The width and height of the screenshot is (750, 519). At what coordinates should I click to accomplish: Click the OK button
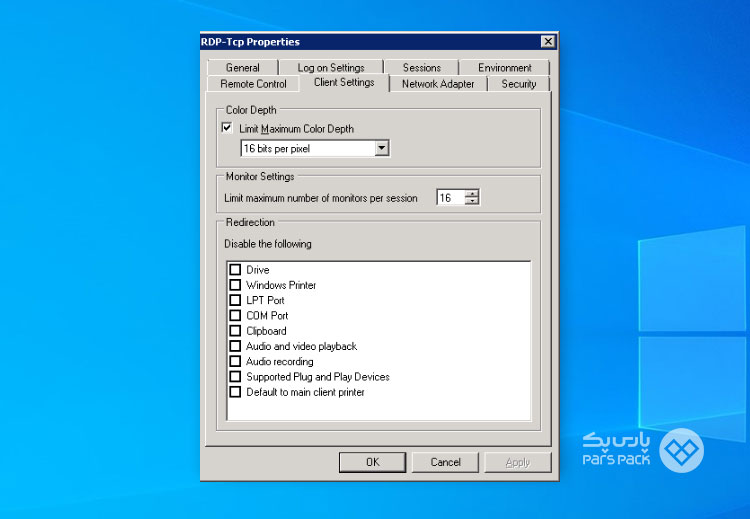tap(373, 462)
